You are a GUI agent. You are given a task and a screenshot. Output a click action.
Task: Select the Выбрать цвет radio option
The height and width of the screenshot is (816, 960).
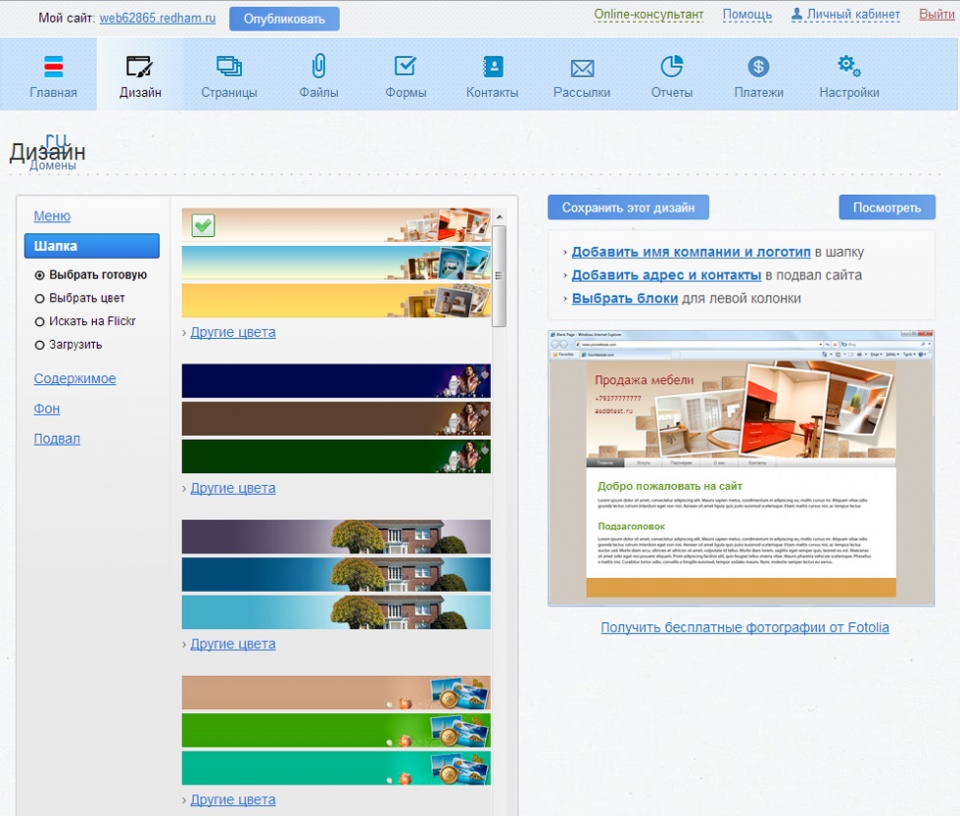pos(40,299)
